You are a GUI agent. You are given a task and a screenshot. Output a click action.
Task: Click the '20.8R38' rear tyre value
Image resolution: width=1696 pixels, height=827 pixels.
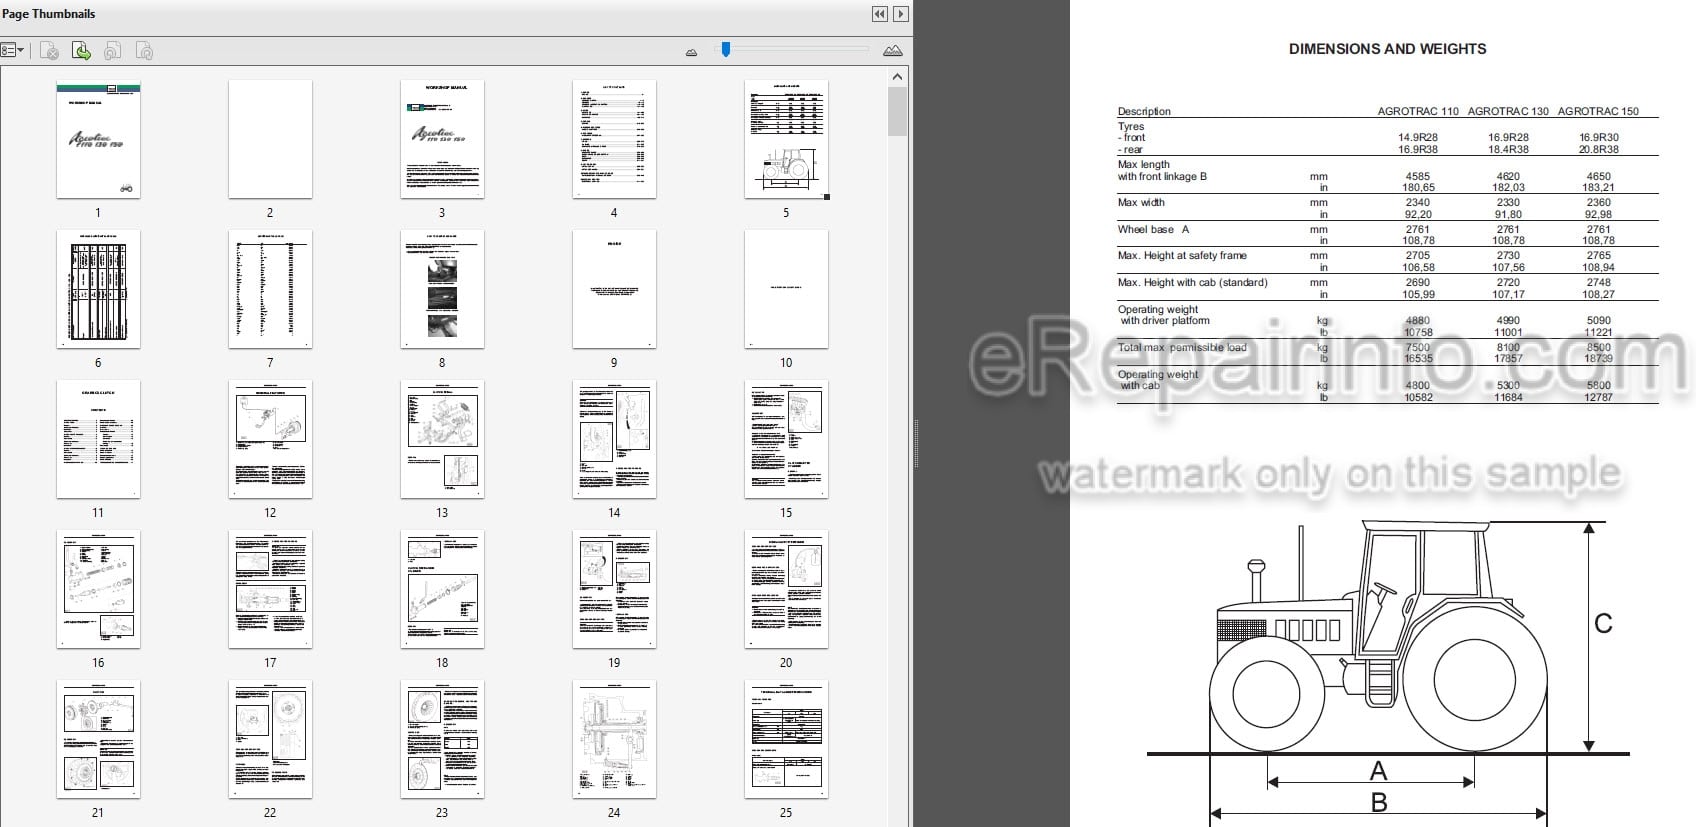1599,149
